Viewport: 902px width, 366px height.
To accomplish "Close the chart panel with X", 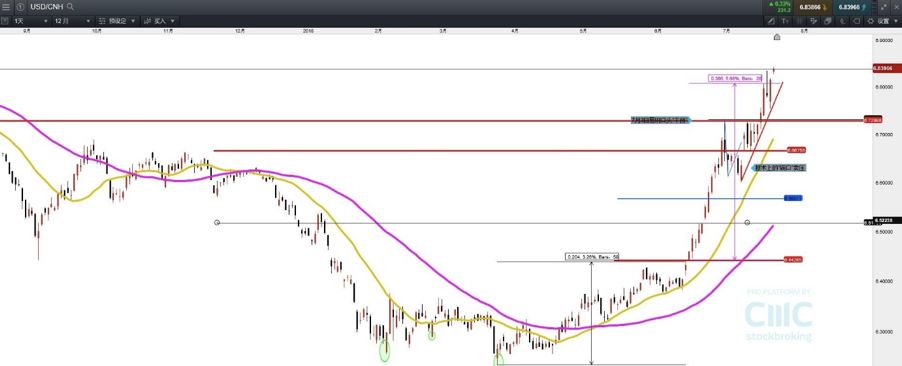I will tap(896, 7).
